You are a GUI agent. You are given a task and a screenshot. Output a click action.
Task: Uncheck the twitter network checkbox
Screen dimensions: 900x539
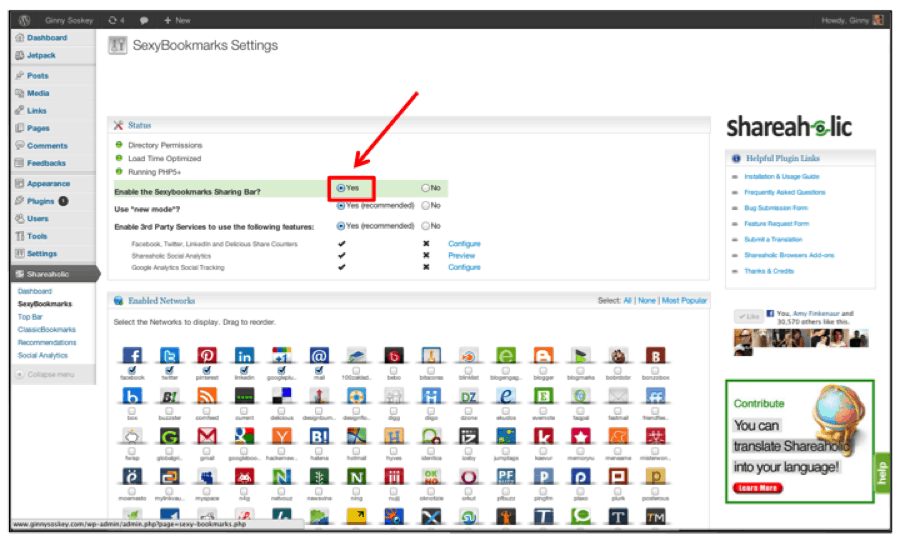169,370
